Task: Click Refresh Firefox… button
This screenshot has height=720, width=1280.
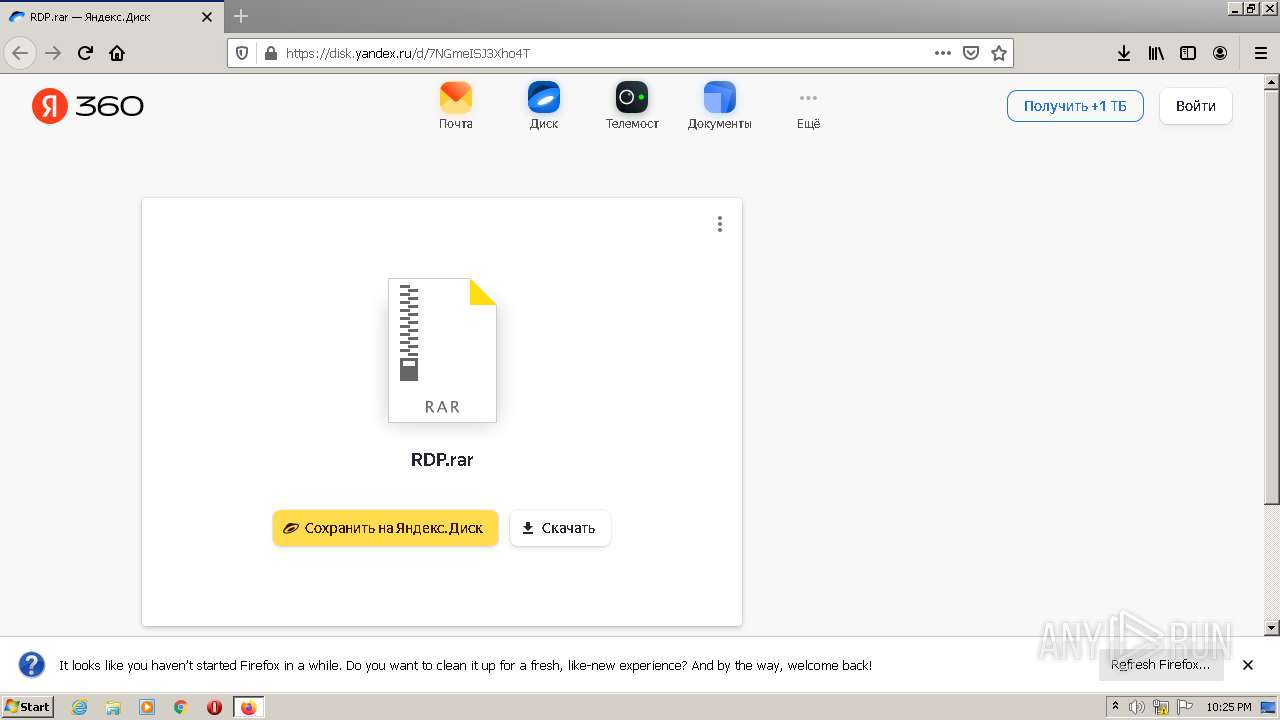Action: pyautogui.click(x=1161, y=665)
